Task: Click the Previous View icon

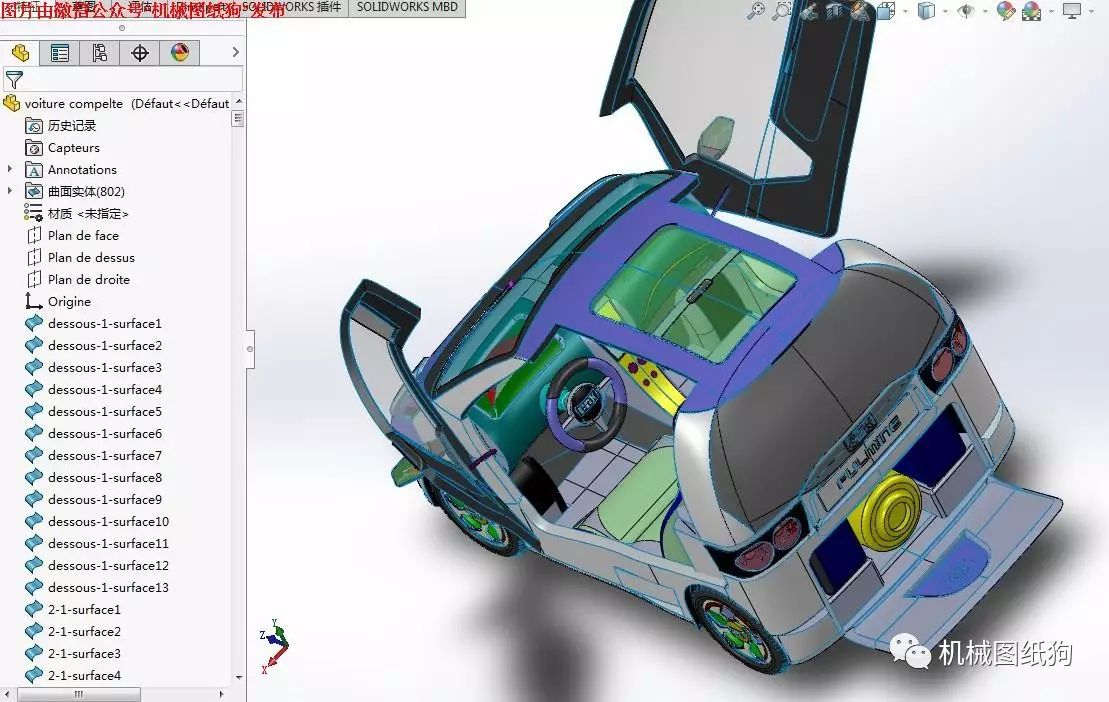Action: coord(808,11)
